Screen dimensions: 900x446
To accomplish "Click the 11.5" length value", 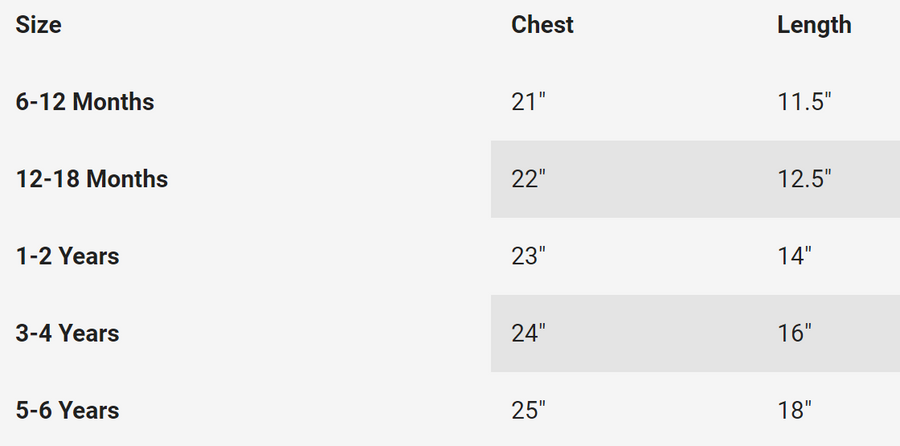I will click(804, 102).
